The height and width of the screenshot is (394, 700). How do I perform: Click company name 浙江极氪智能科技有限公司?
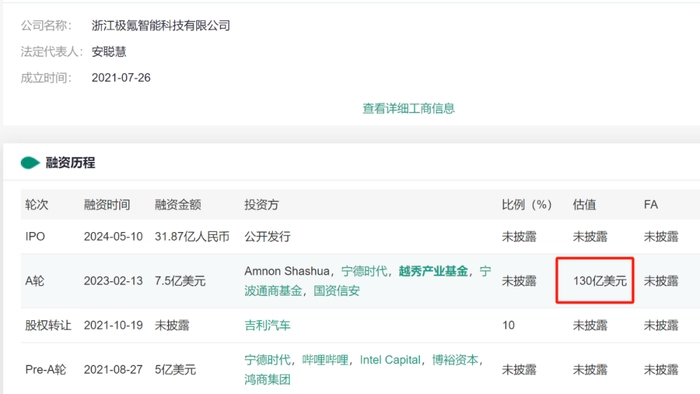point(161,25)
